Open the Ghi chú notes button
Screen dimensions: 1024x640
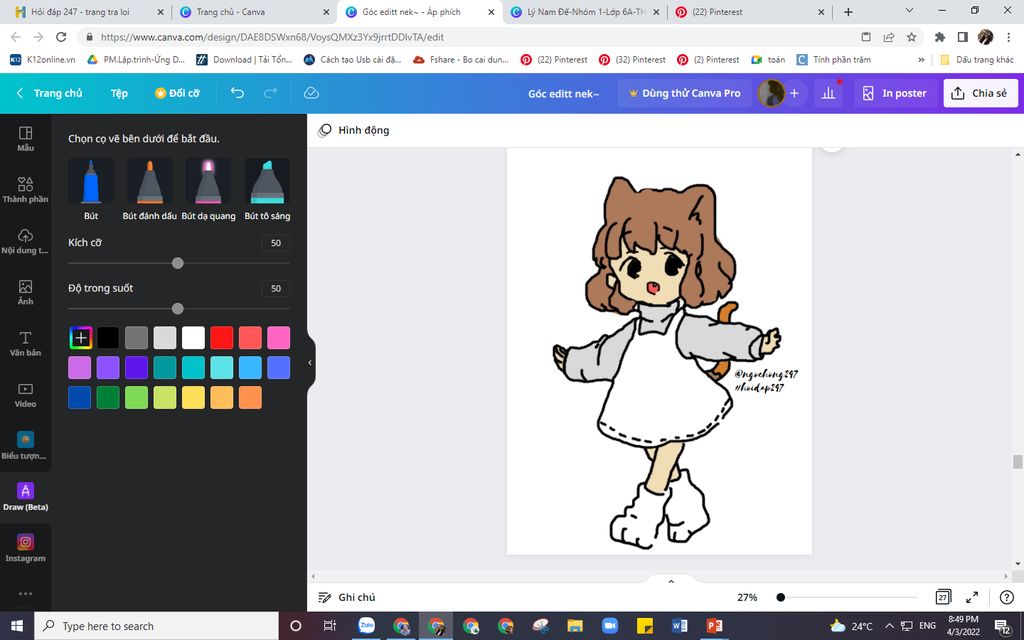tap(346, 597)
